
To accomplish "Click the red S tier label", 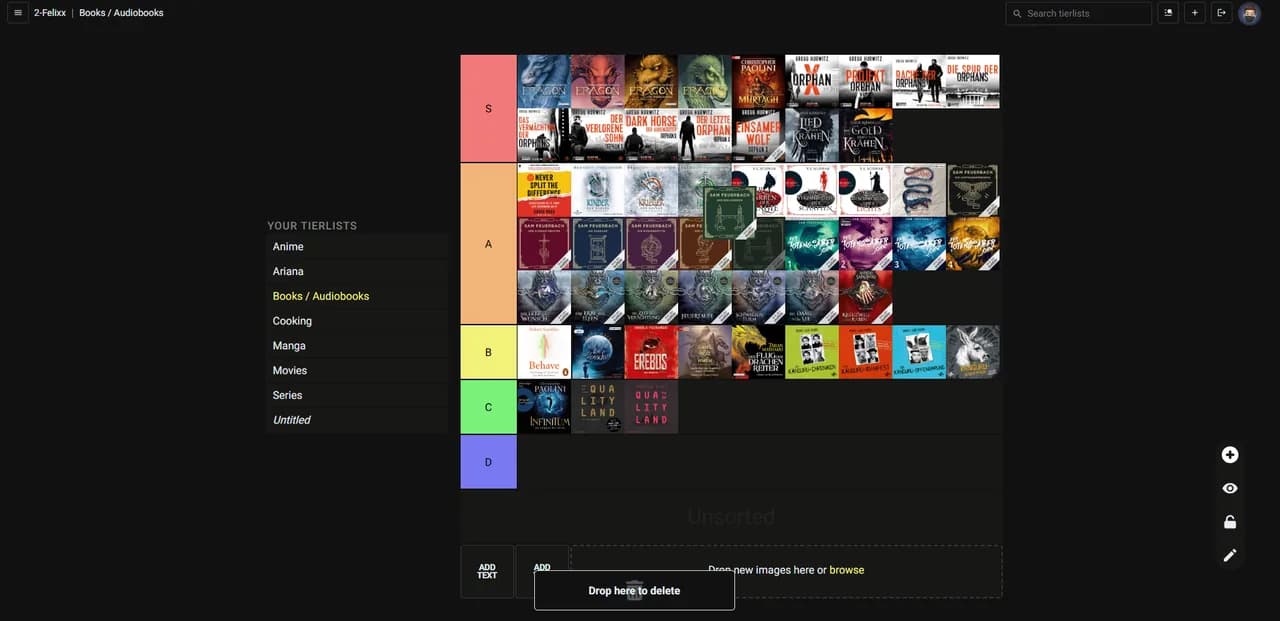I will coord(488,108).
